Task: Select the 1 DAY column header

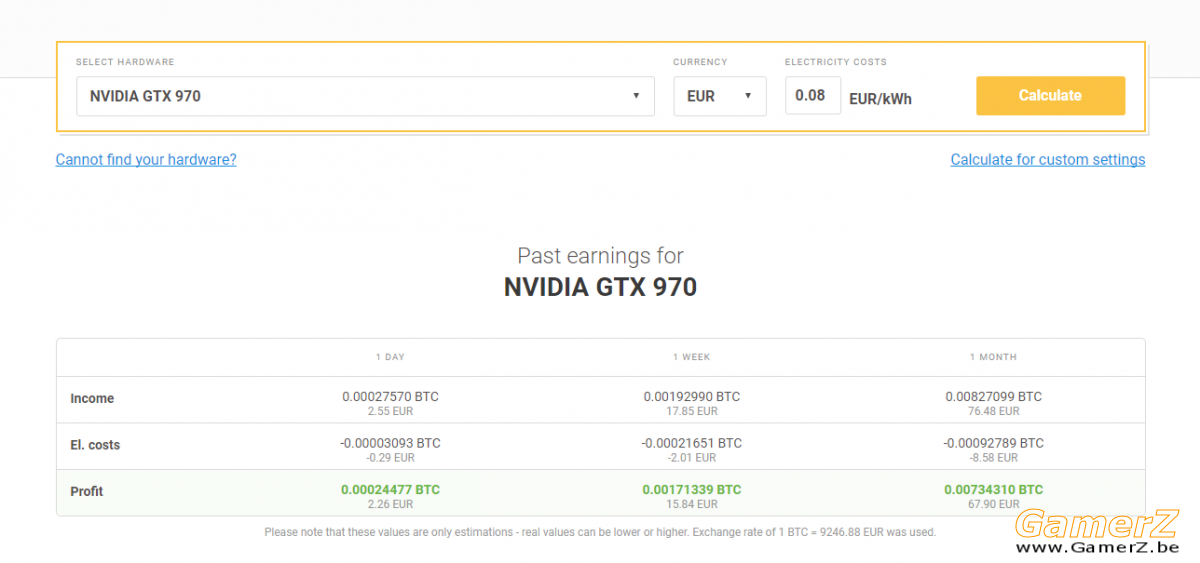Action: click(390, 357)
